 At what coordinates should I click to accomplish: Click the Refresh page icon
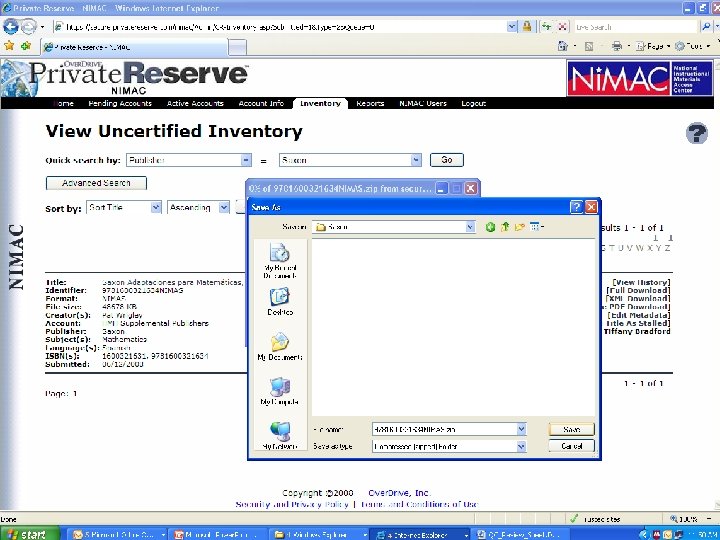click(x=546, y=27)
